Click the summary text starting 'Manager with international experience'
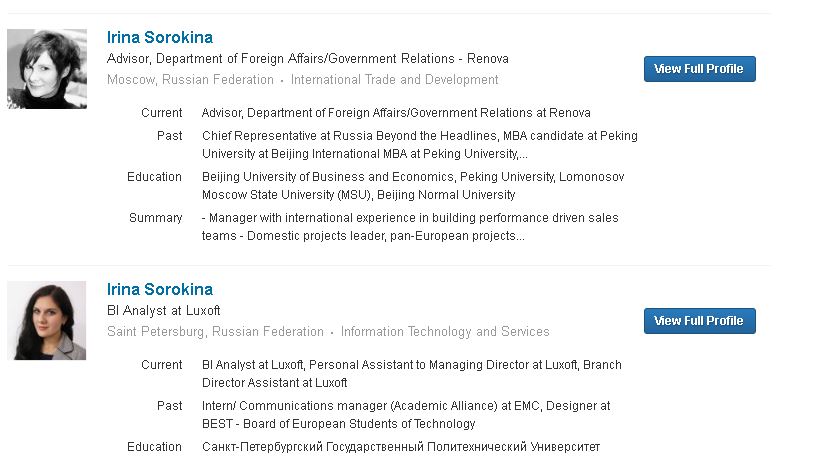This screenshot has height=470, width=827. 410,218
